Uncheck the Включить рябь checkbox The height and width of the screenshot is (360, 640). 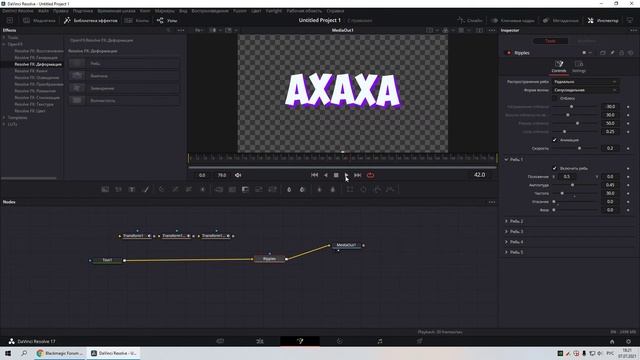pos(554,168)
